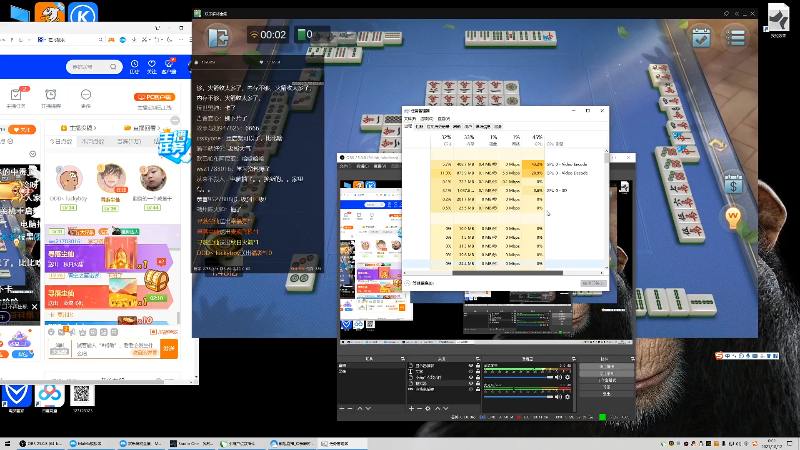
Task: Click the 结束任务 button in Task Manager
Action: (592, 283)
